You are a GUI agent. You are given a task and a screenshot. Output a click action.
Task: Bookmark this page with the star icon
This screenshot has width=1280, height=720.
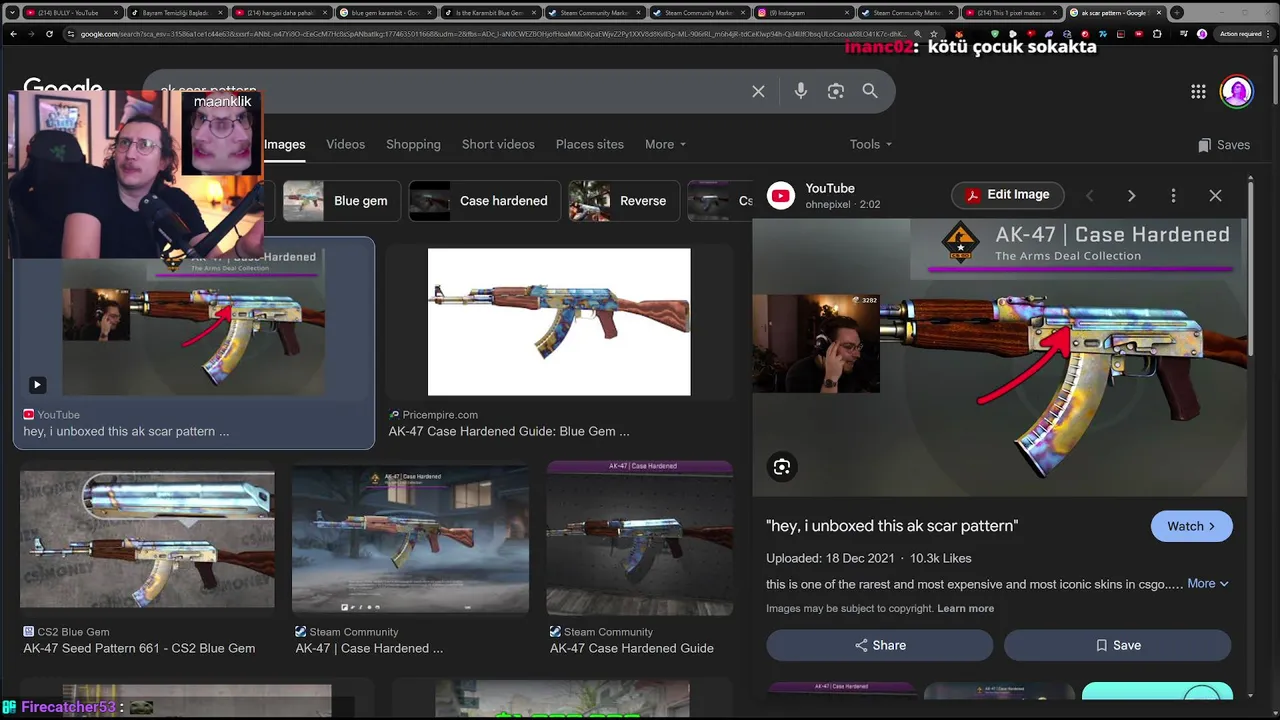(x=933, y=34)
